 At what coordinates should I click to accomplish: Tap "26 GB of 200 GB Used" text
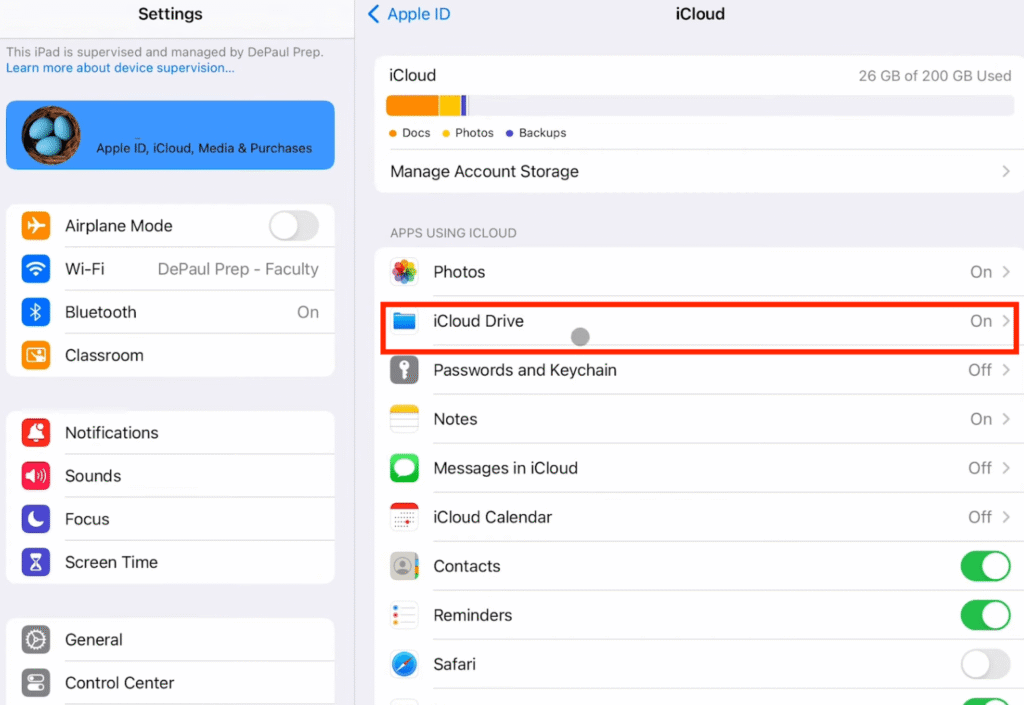935,76
